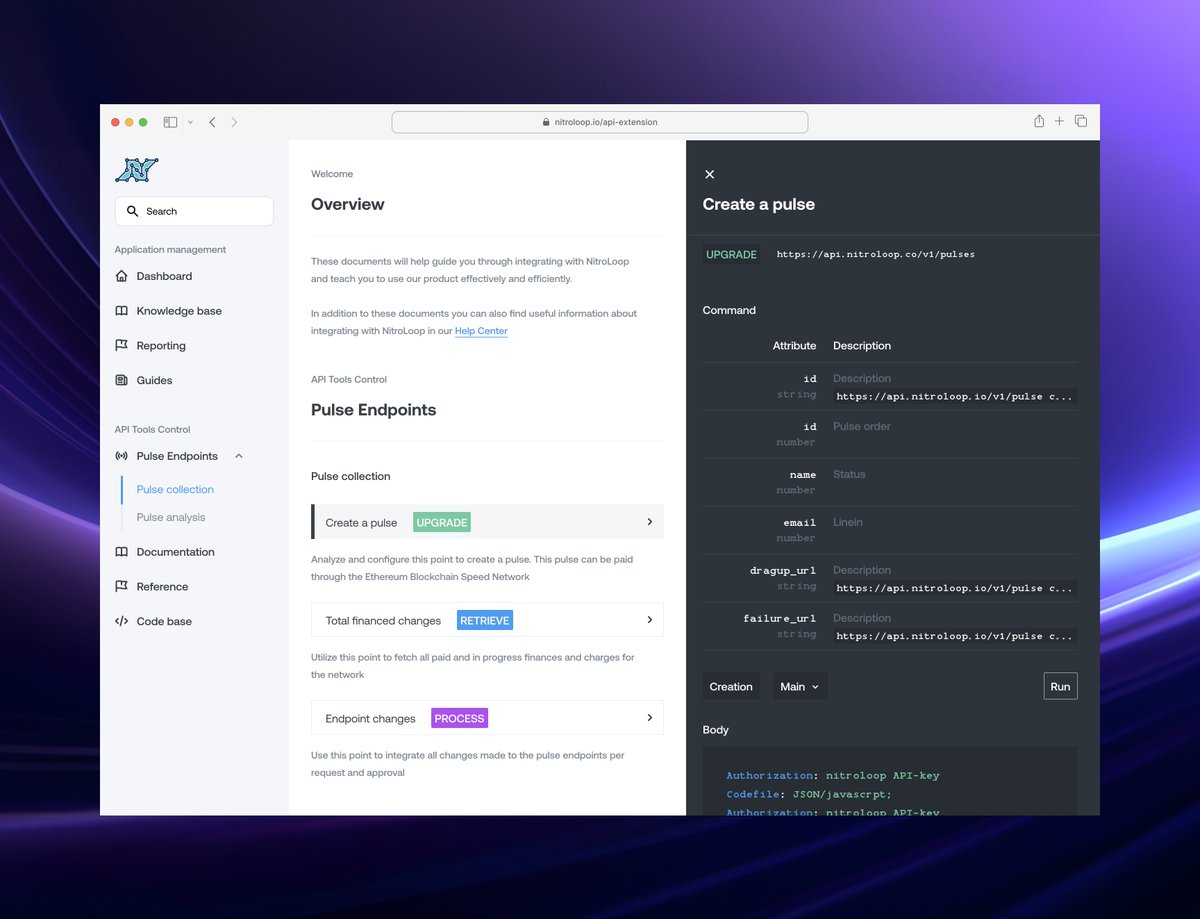Click the dragup_url value field

pos(955,588)
